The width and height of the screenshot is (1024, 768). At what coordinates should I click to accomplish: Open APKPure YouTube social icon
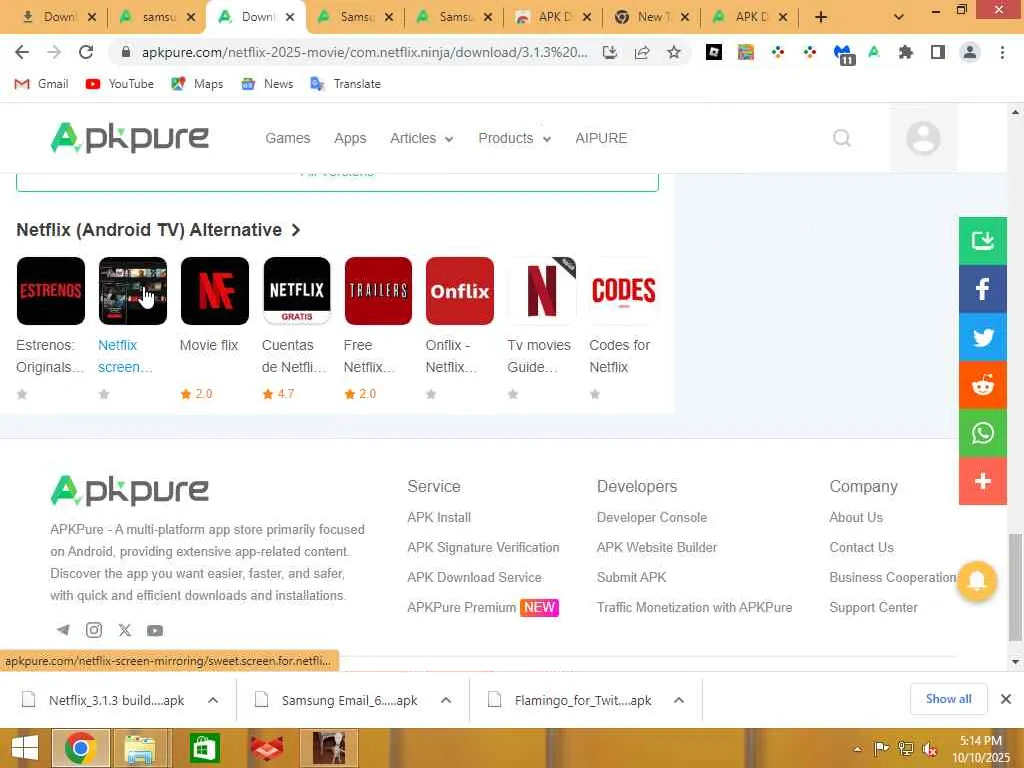tap(155, 630)
